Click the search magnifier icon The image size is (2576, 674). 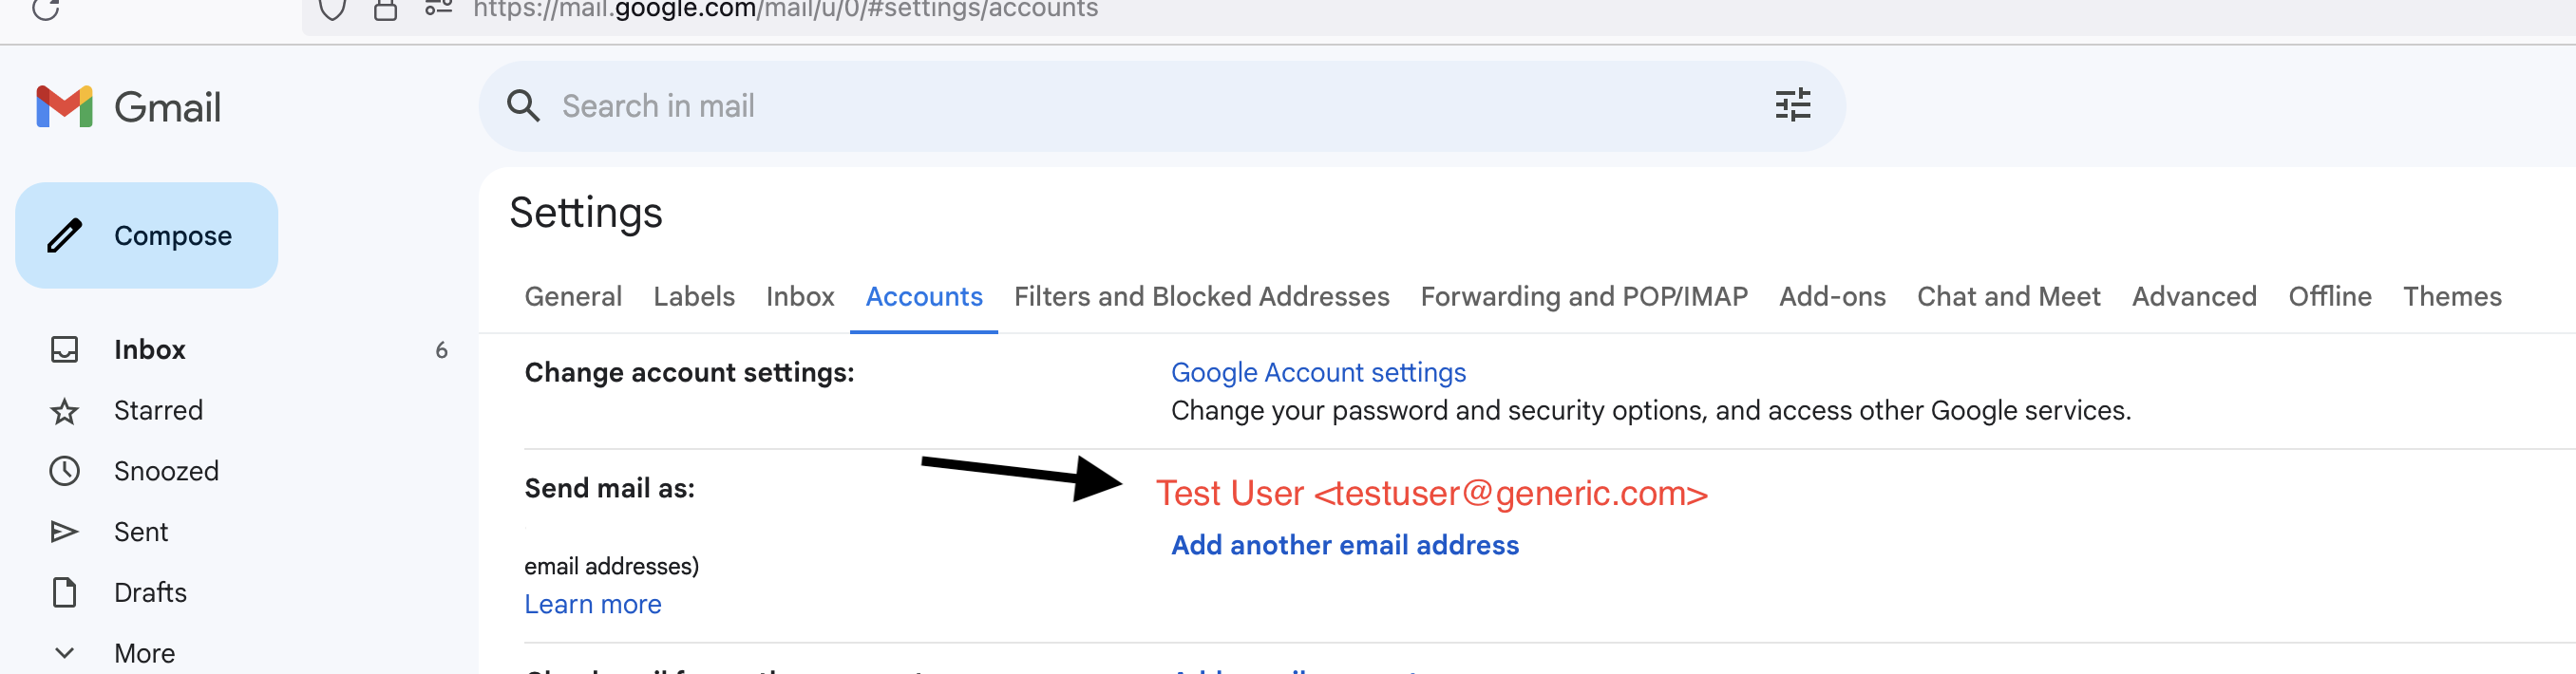coord(523,106)
